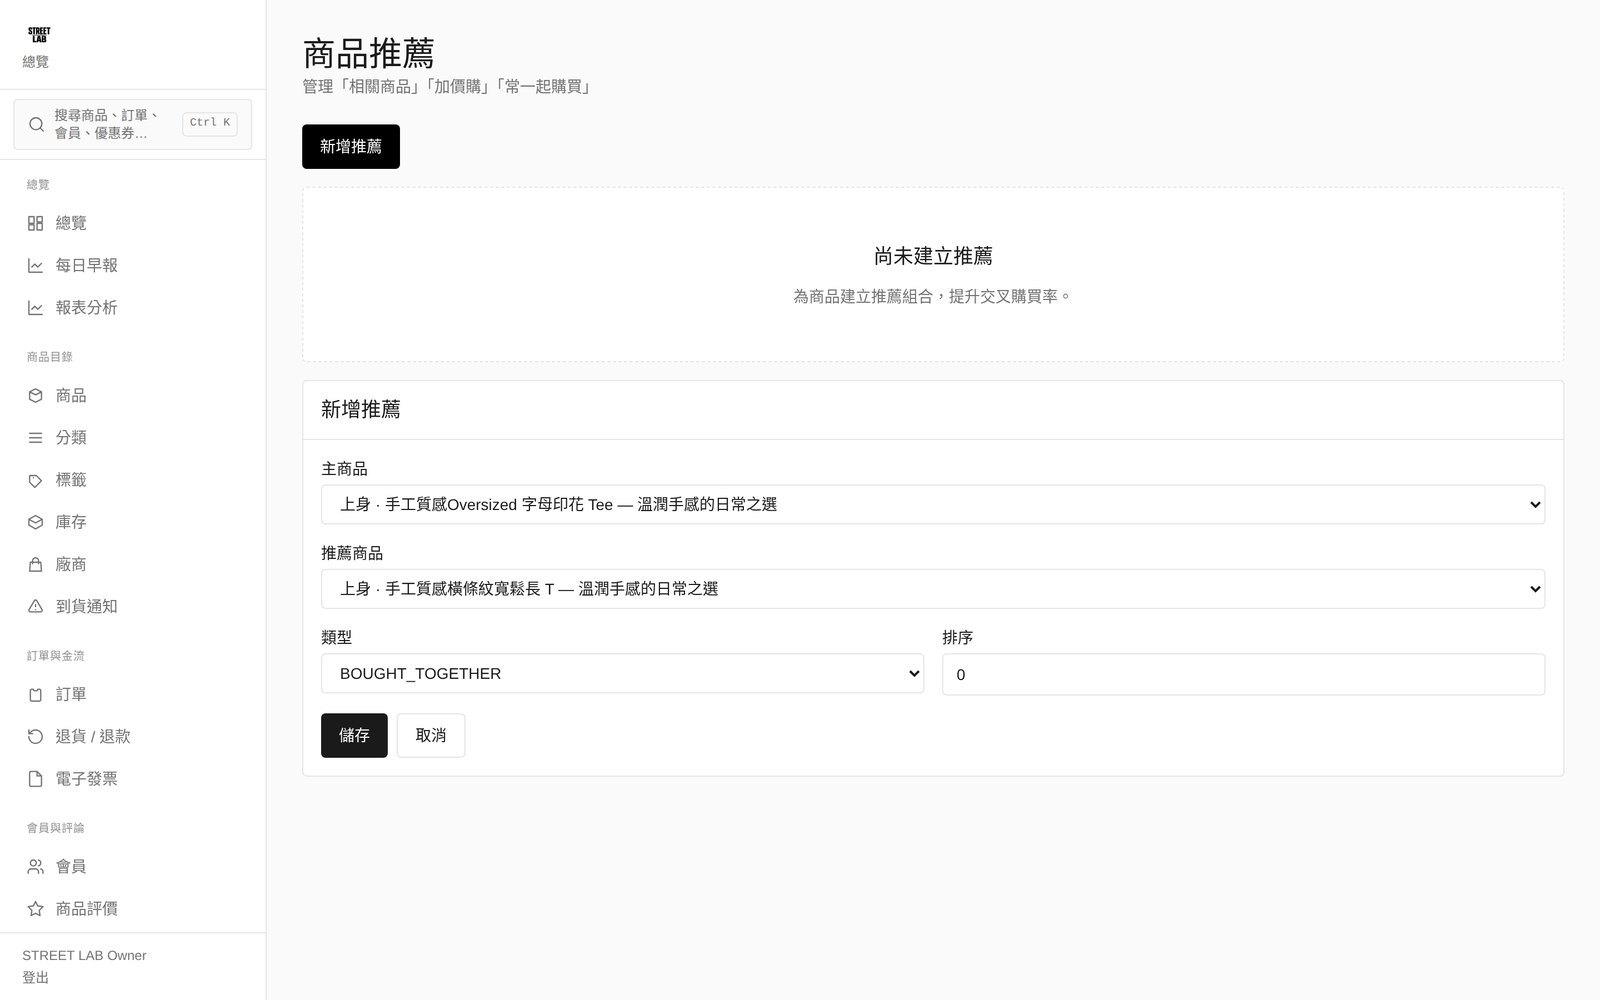Viewport: 1600px width, 1000px height.
Task: Click the 訂單與金流 section label
Action: [x=56, y=656]
